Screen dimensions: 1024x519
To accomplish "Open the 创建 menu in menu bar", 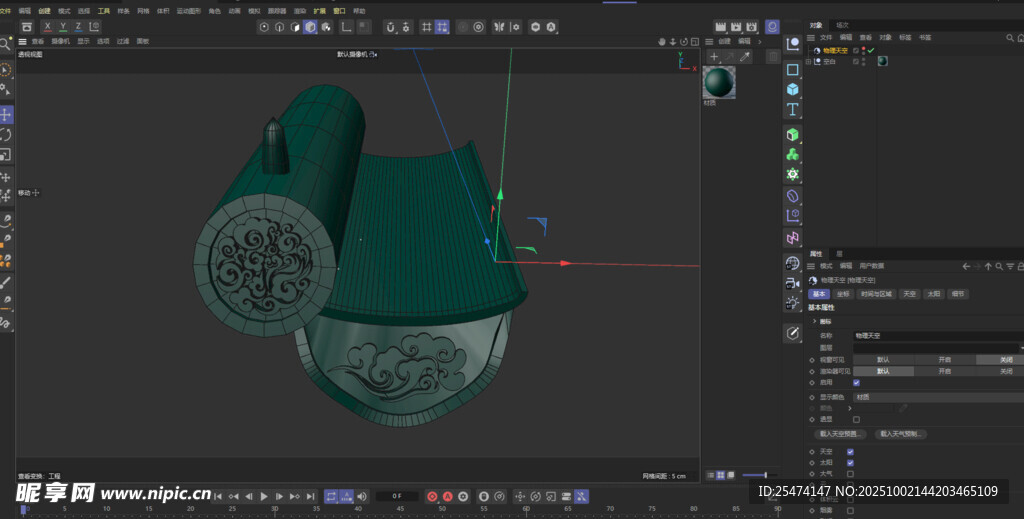I will click(x=44, y=10).
